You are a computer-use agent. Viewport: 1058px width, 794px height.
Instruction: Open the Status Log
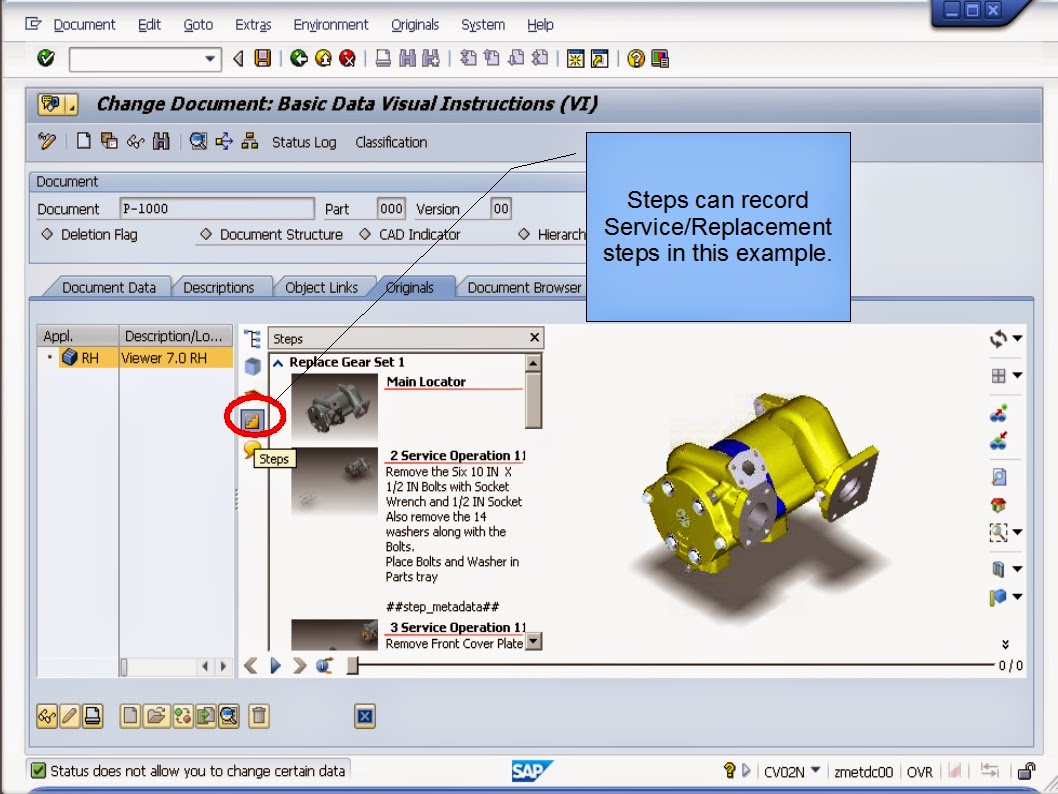303,142
